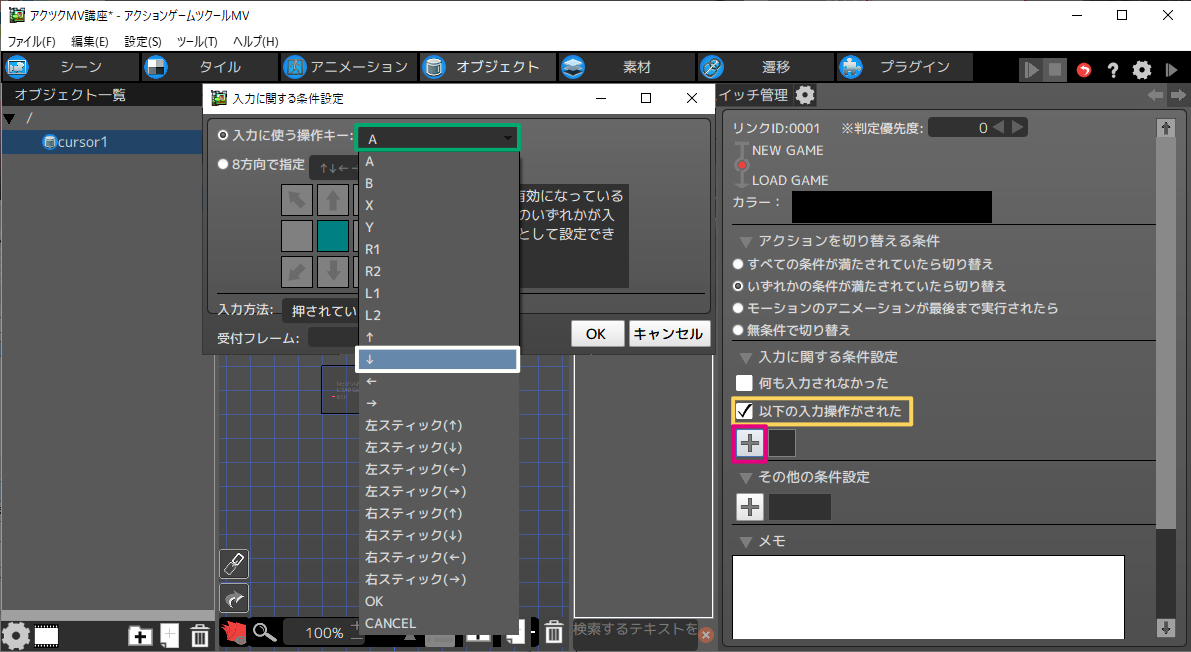Screen dimensions: 1191x652
Task: Select 無条件で切り替え radio option
Action: click(x=739, y=330)
